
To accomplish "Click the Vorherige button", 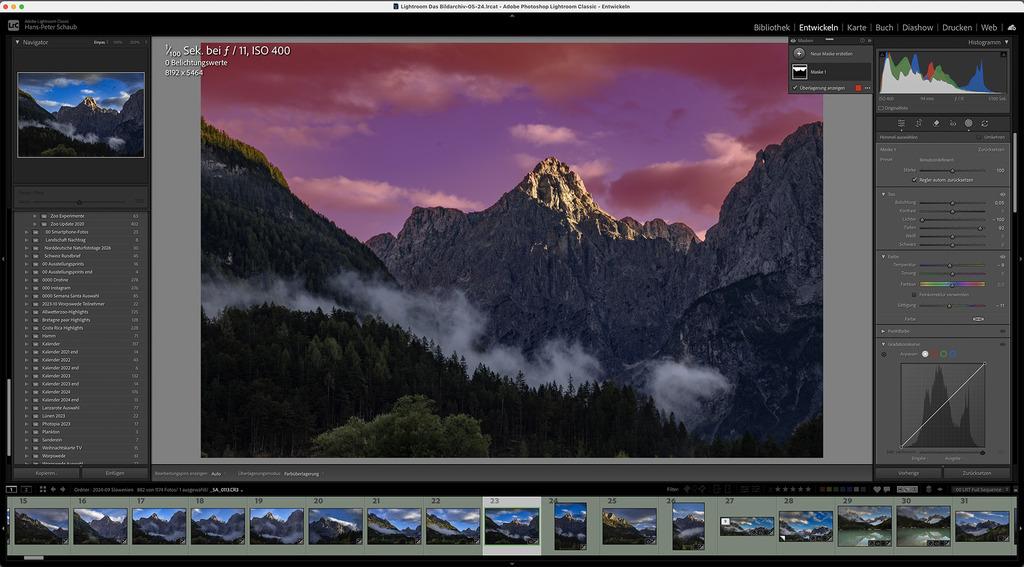I will coord(908,473).
